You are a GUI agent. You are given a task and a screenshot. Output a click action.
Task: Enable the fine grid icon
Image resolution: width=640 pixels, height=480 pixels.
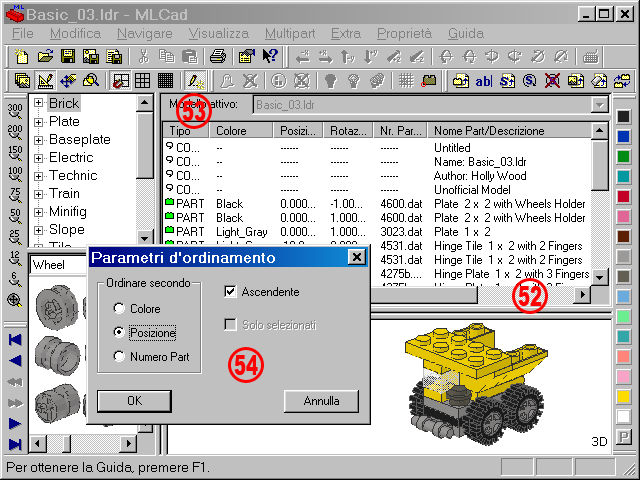165,80
